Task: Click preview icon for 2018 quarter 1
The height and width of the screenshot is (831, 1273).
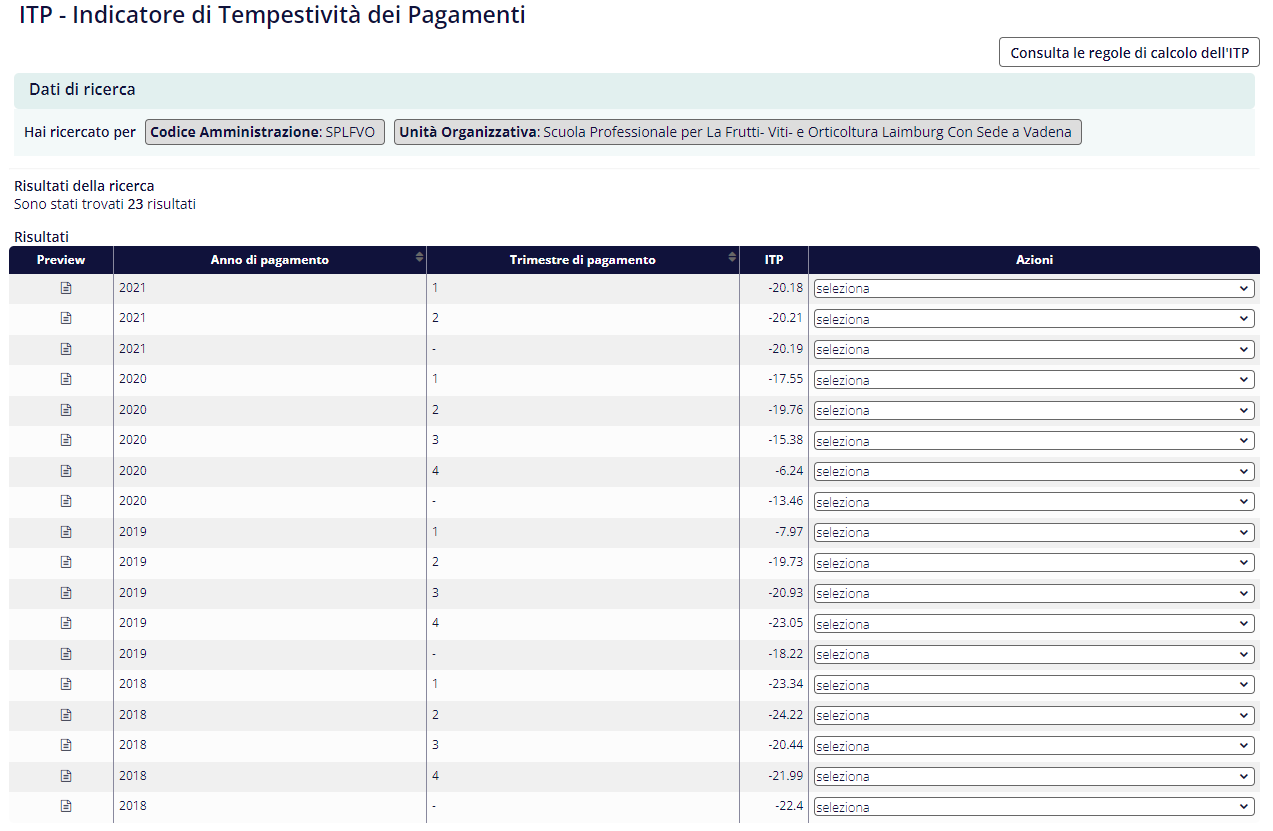Action: (66, 684)
